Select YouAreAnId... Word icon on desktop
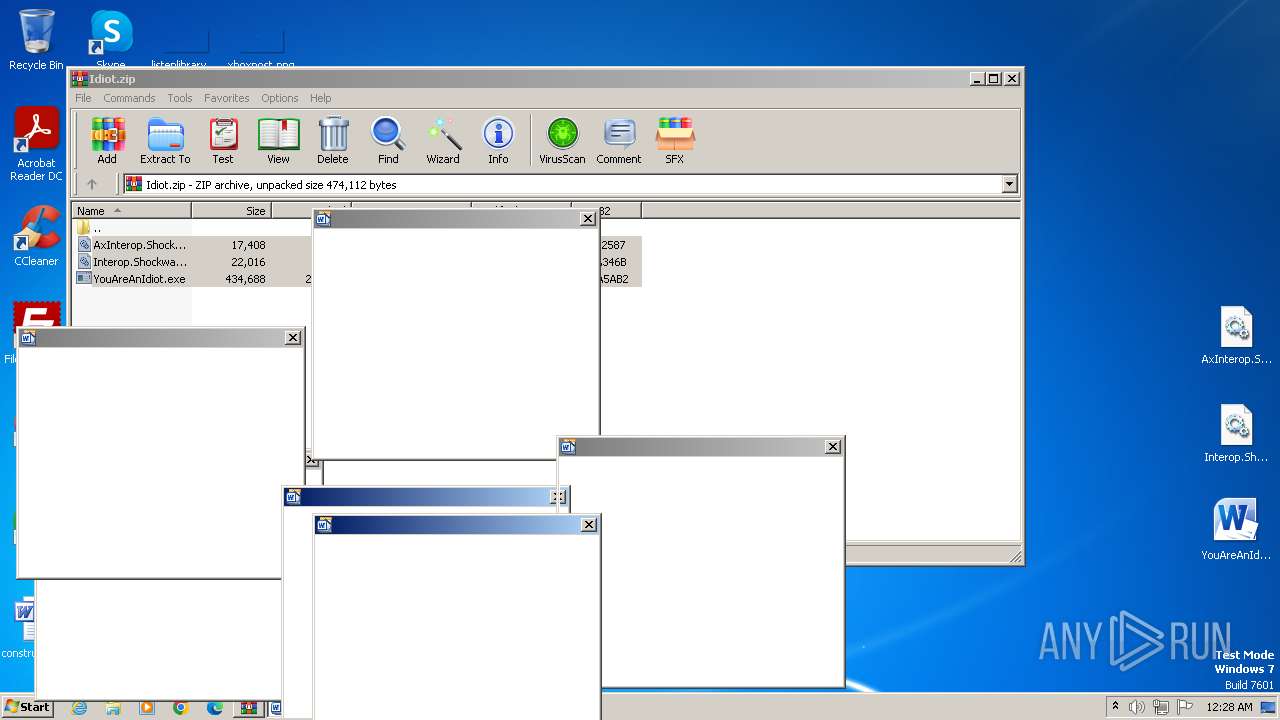The image size is (1280, 720). (x=1236, y=530)
